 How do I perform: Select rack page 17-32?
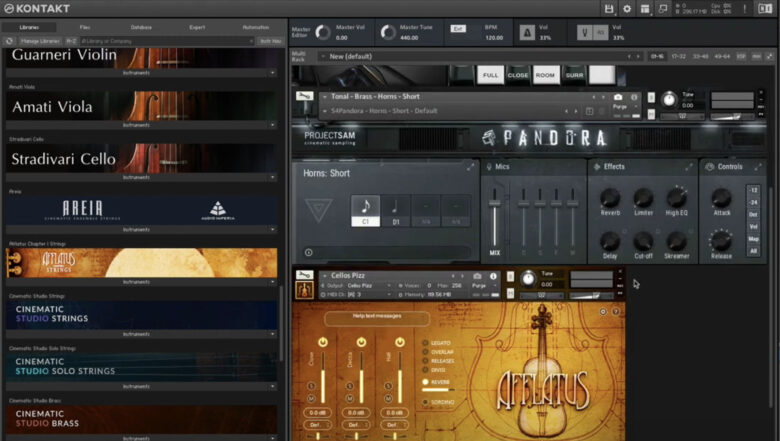(679, 57)
